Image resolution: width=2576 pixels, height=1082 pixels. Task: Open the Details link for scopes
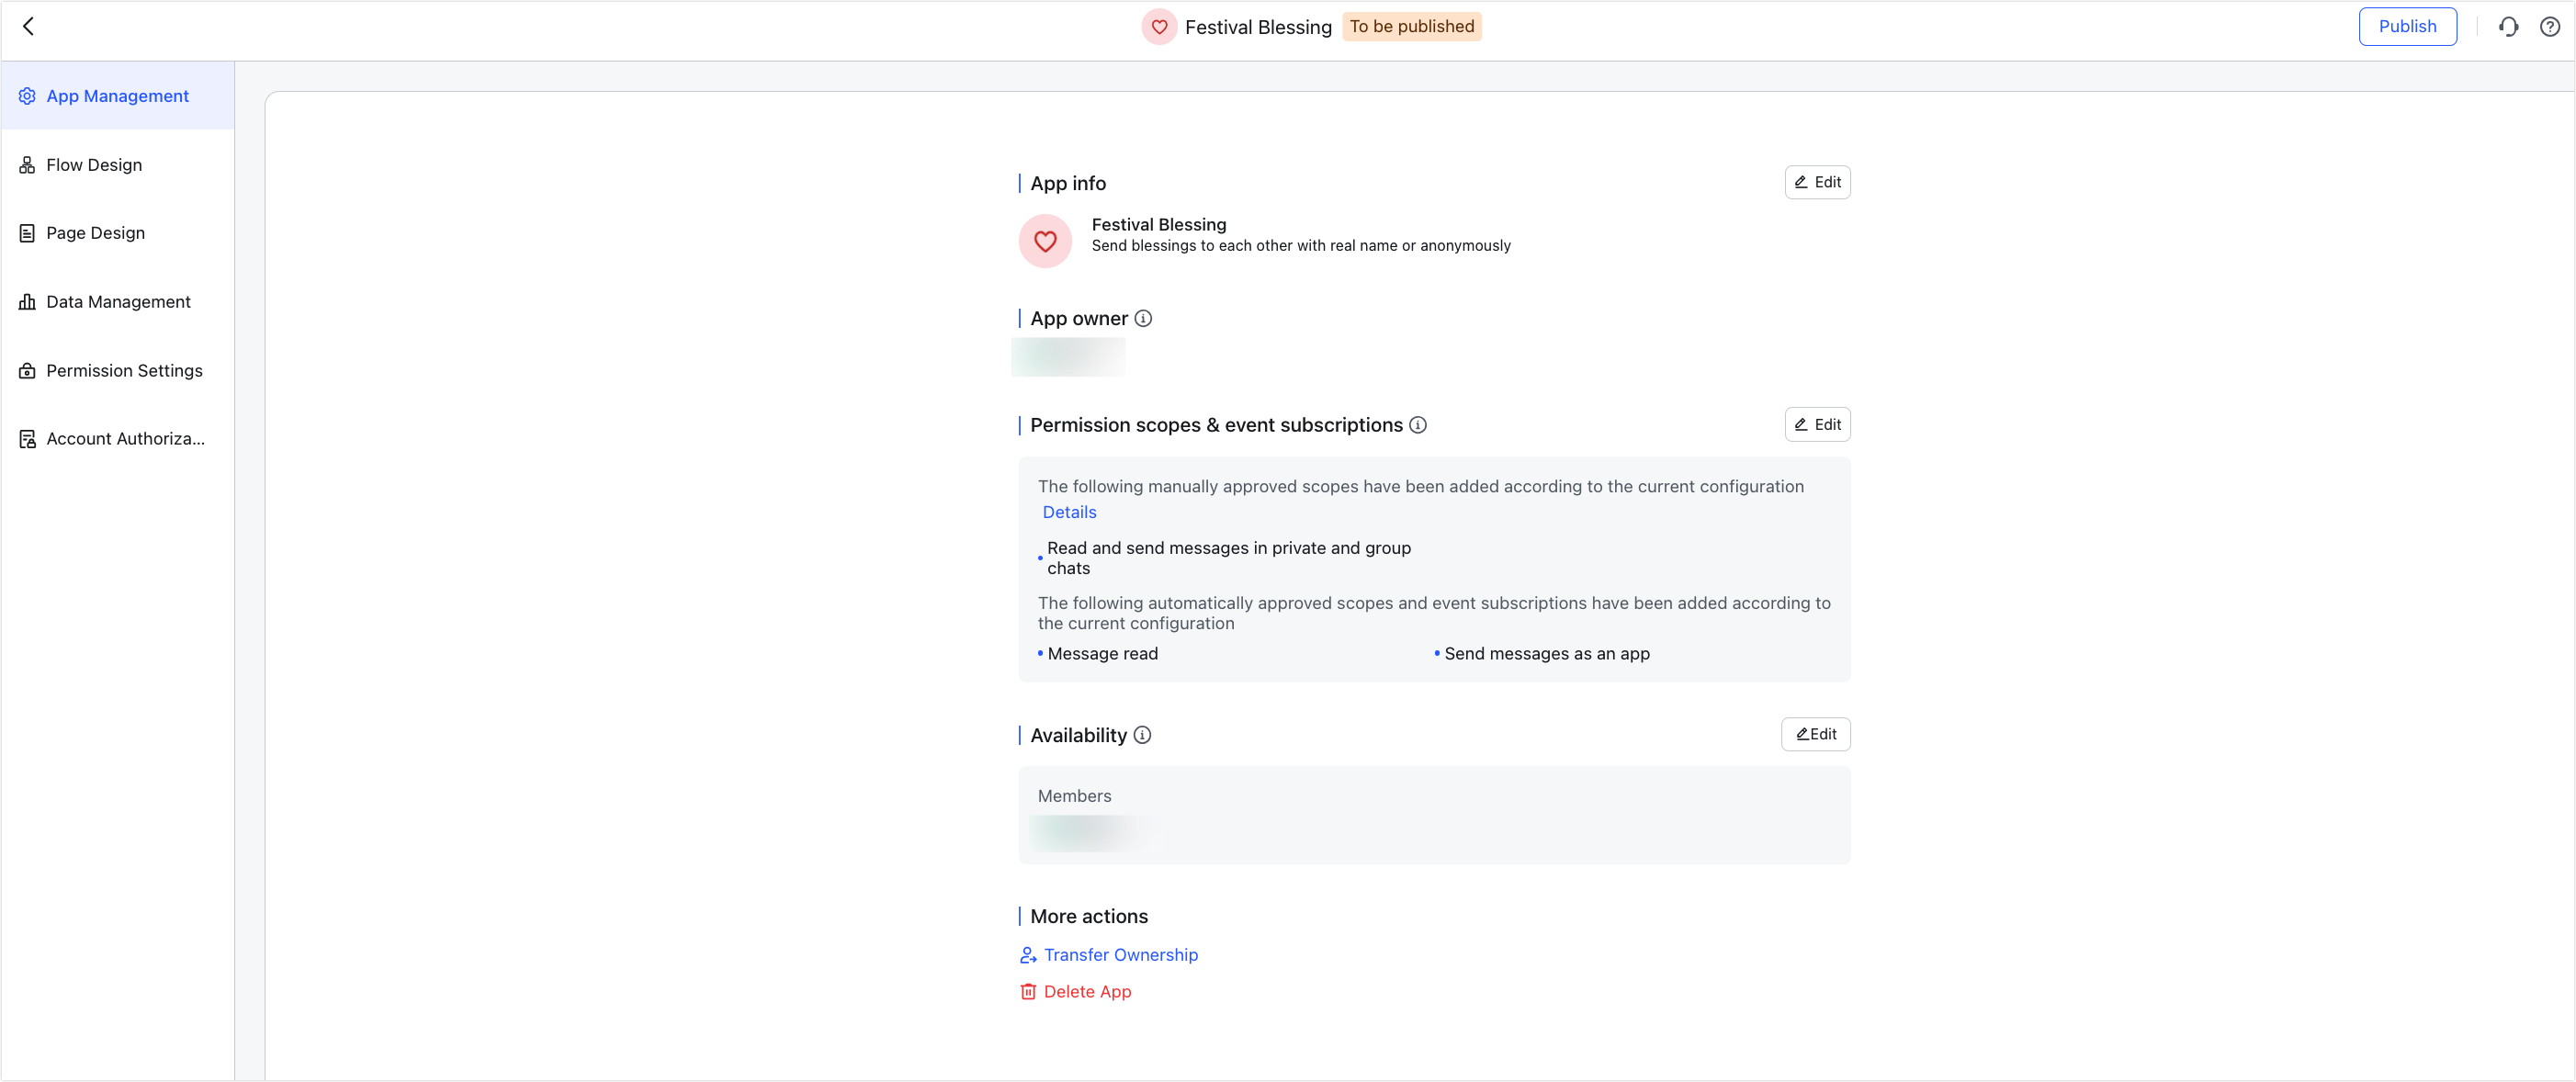pyautogui.click(x=1069, y=512)
